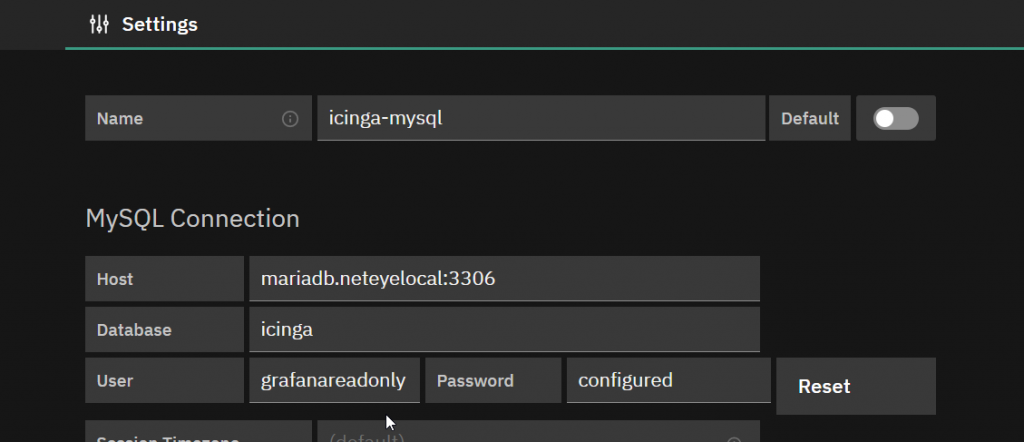Toggle the Default data source switch
1024x442 pixels.
896,119
